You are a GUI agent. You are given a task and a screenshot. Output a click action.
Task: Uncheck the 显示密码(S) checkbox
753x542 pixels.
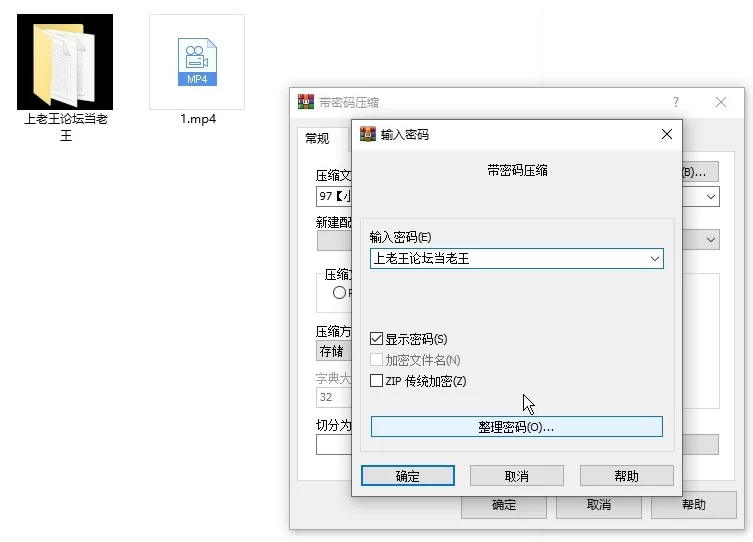click(376, 339)
